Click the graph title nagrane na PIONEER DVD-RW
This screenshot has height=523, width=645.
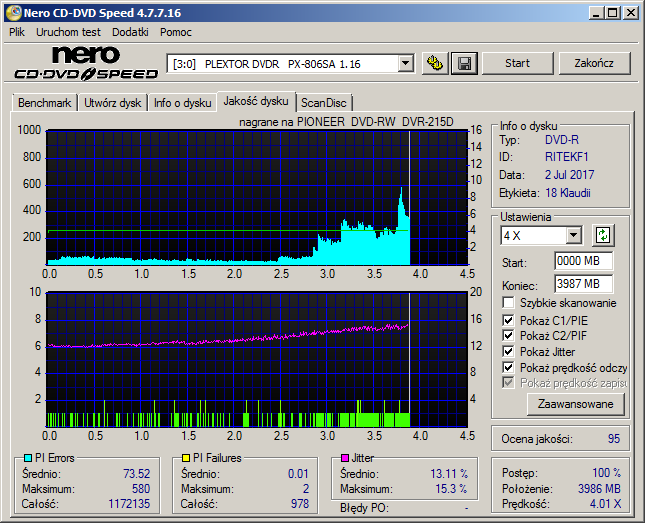(x=346, y=122)
